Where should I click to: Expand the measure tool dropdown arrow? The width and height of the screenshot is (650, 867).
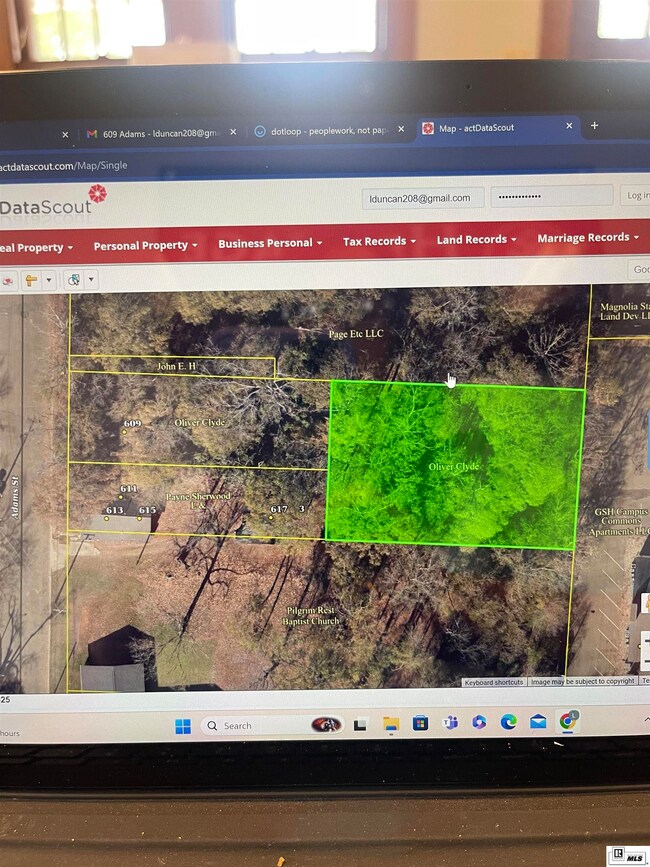coord(49,280)
